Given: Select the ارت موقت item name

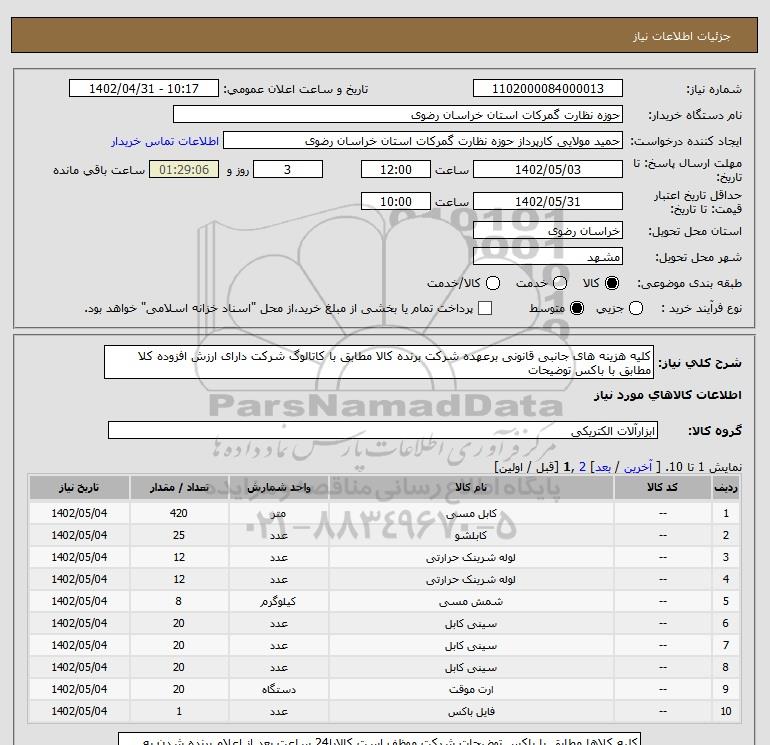Looking at the screenshot, I should tap(471, 690).
